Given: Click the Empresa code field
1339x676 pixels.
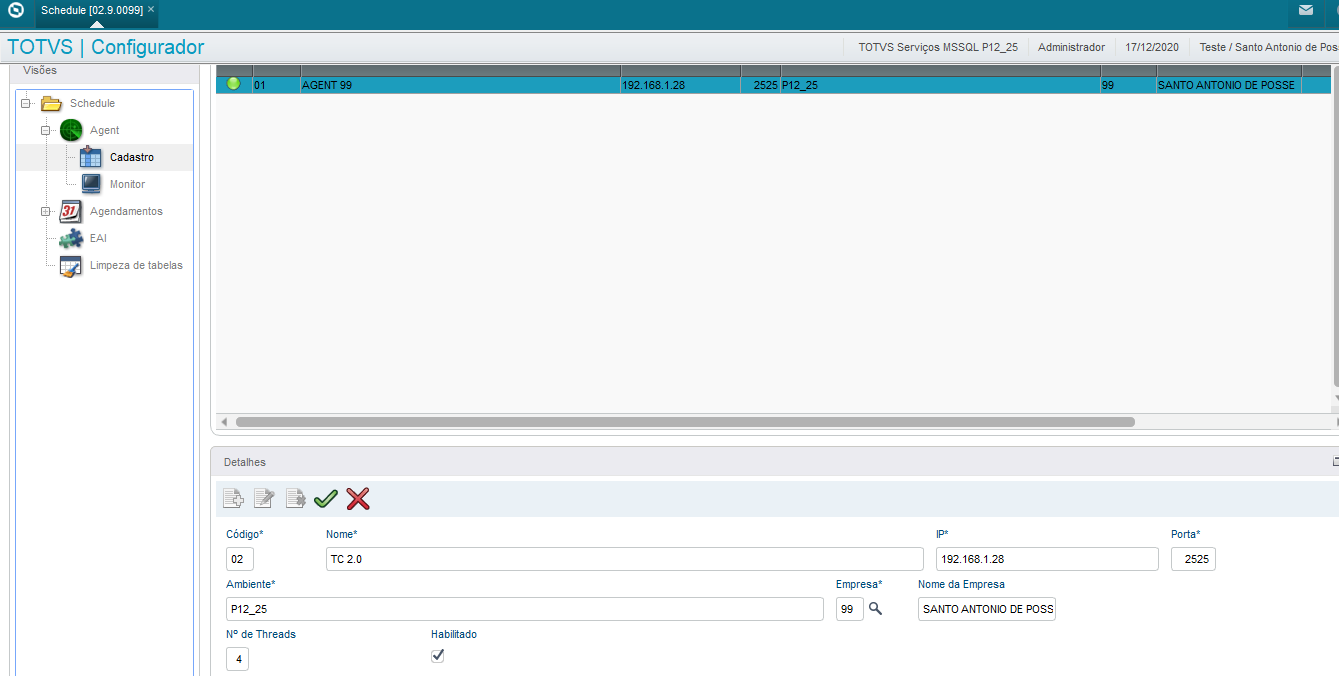Looking at the screenshot, I should click(x=850, y=609).
